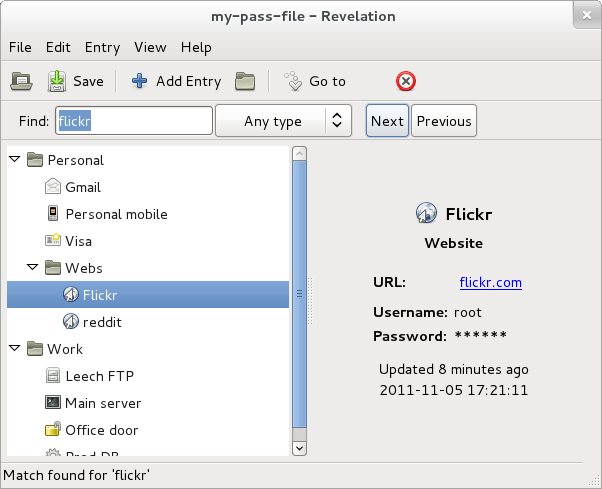Click the tree scrollbar up arrow
The height and width of the screenshot is (489, 602).
click(299, 154)
